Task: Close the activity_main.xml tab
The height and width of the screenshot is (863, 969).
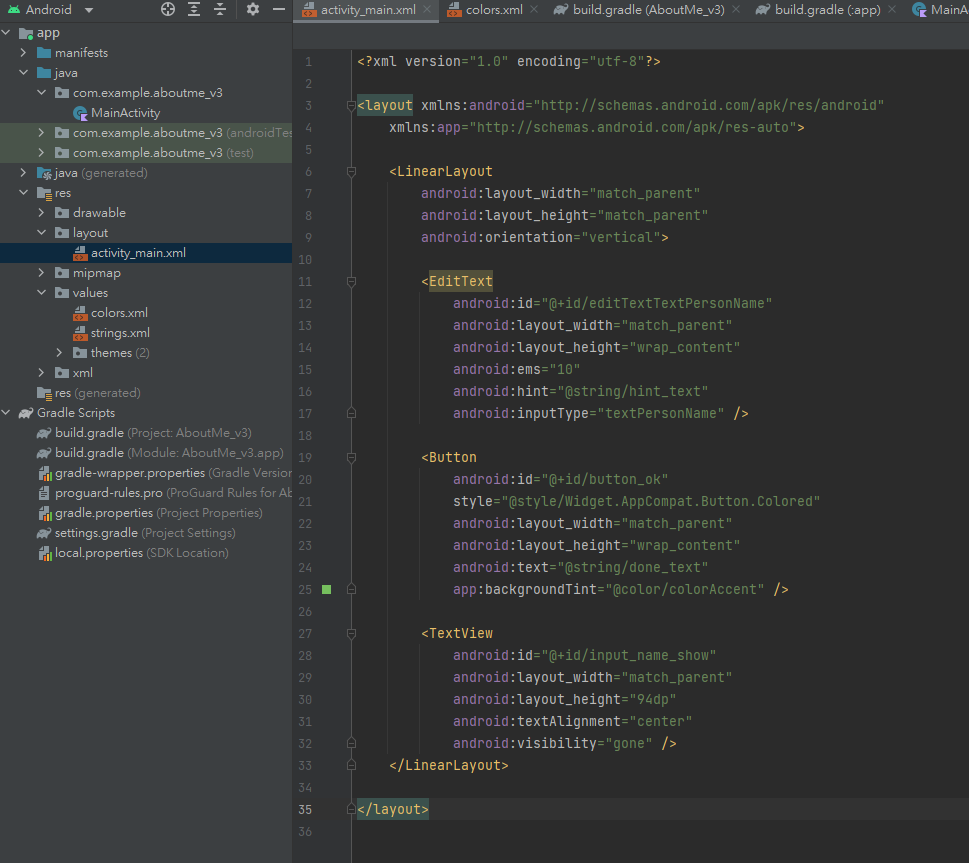Action: coord(428,10)
